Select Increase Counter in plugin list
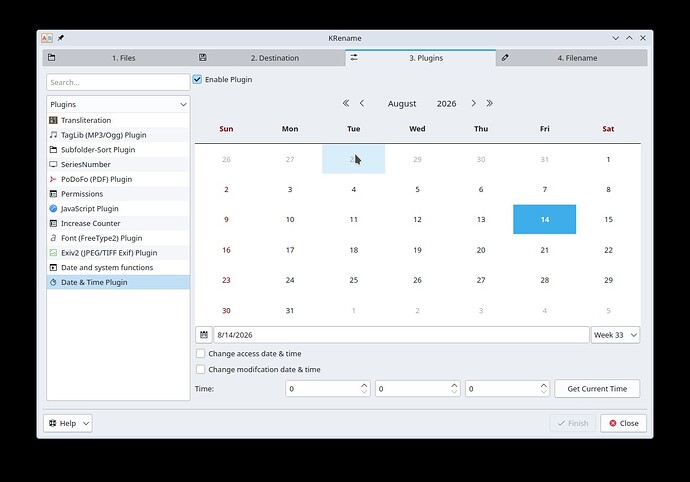Viewport: 690px width, 482px height. click(x=118, y=223)
